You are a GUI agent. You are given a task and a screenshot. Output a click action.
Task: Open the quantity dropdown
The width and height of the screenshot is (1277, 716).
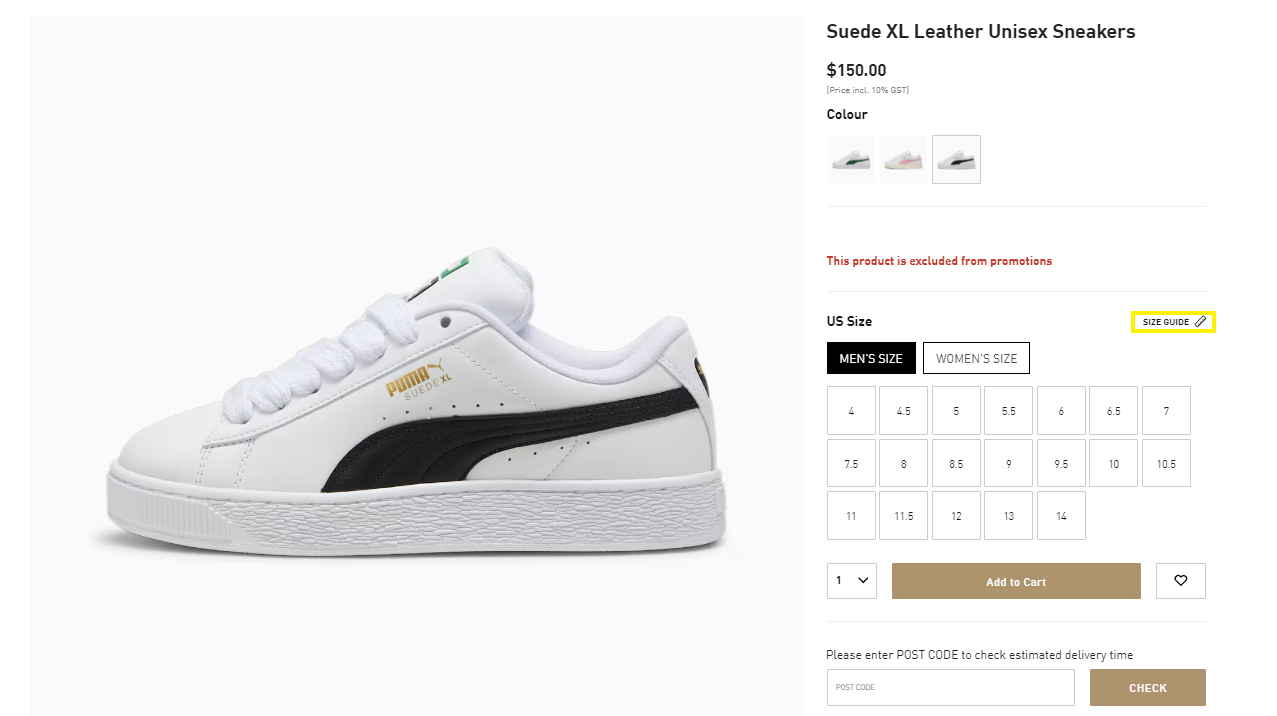pyautogui.click(x=851, y=580)
